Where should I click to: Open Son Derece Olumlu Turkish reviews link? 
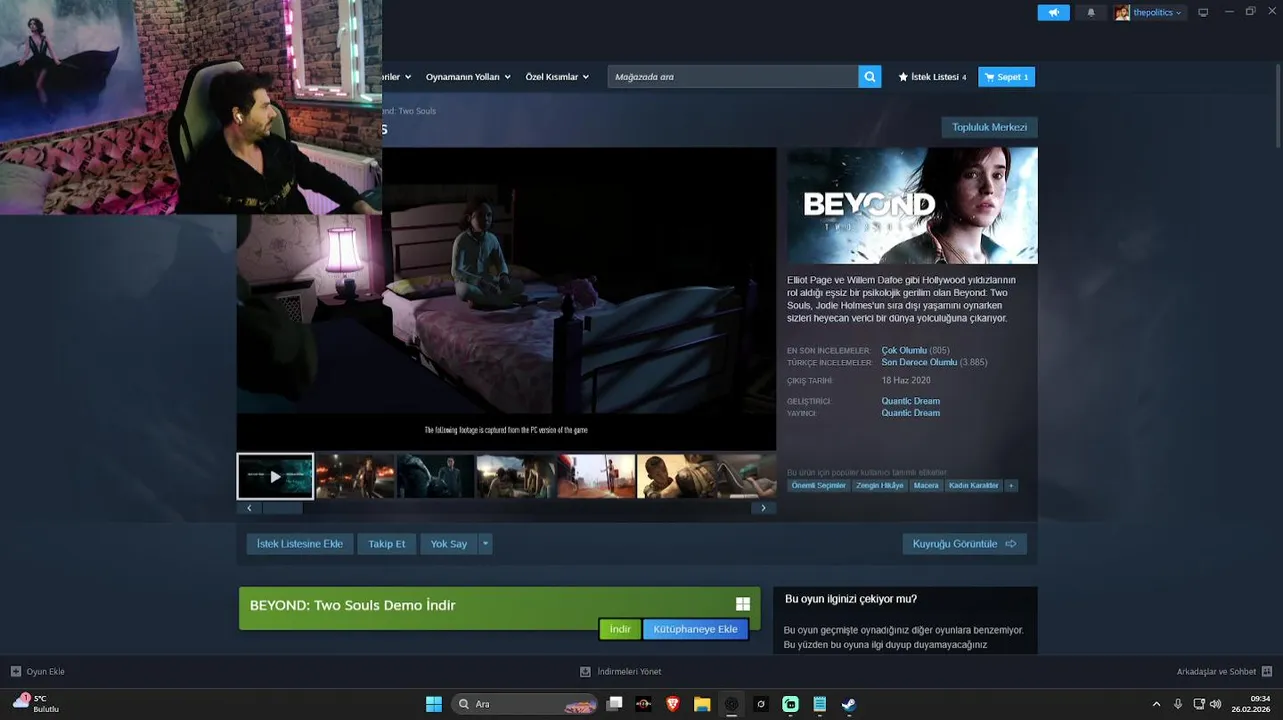919,363
